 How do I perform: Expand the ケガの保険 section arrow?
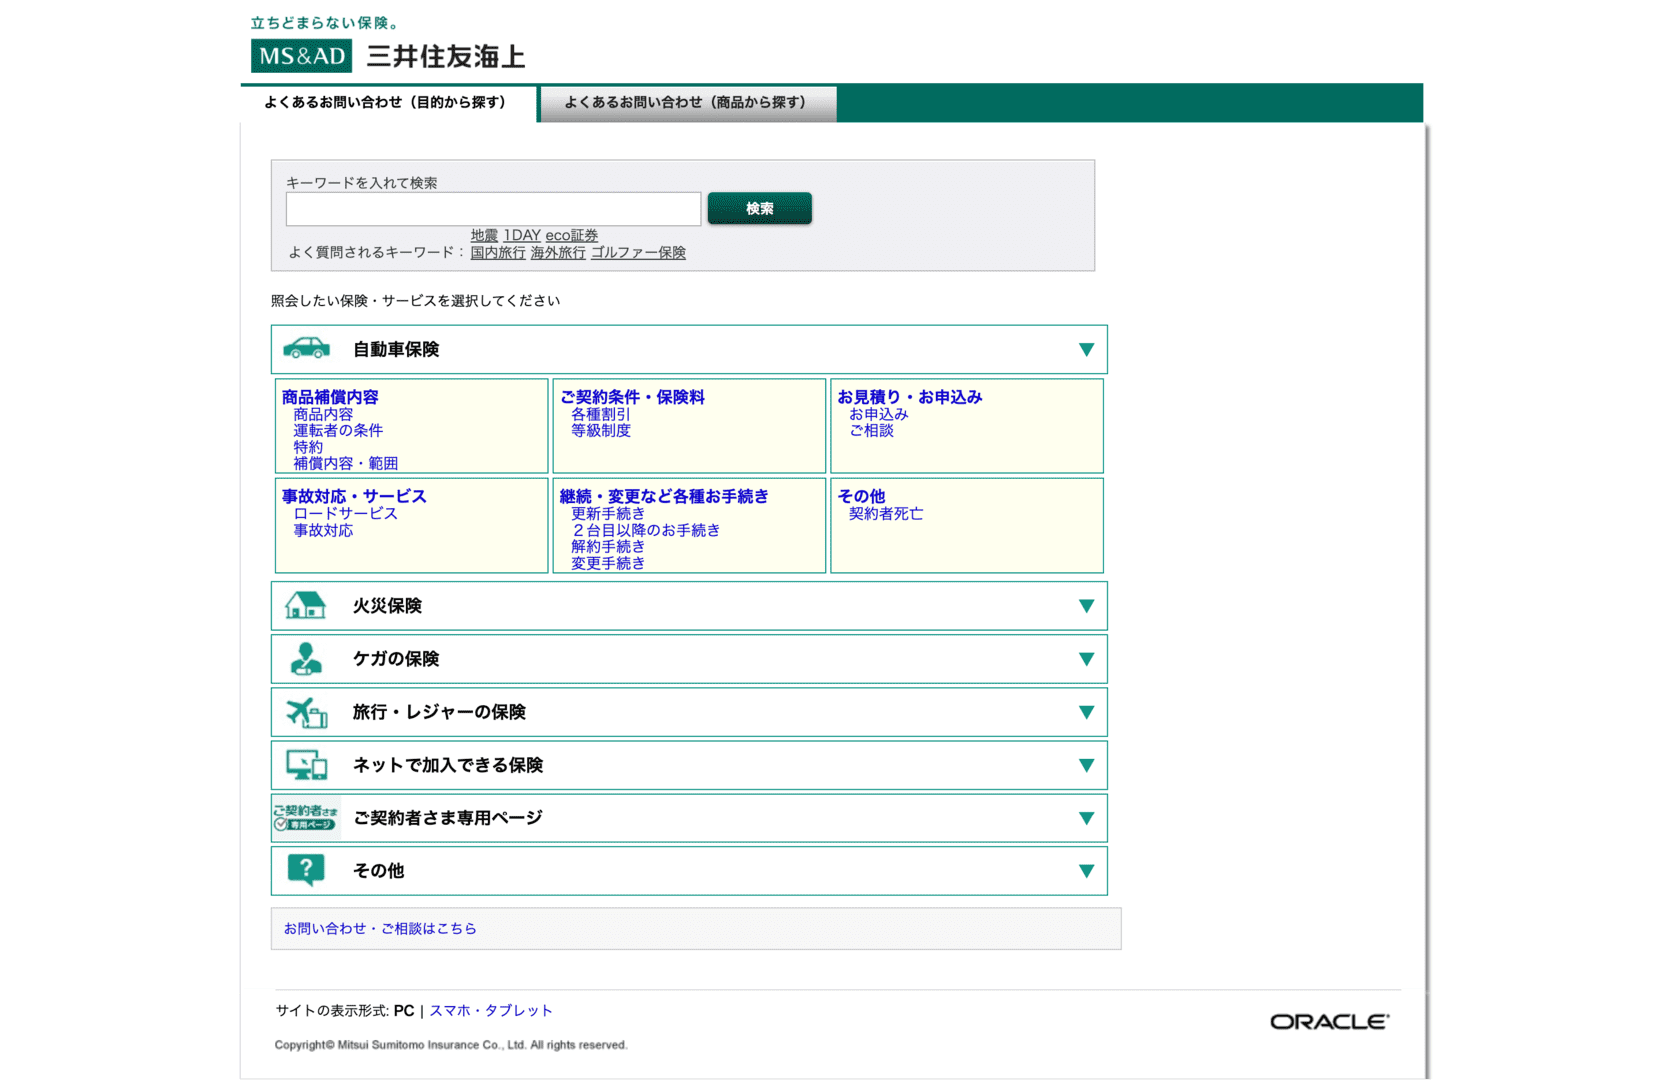(x=1086, y=659)
